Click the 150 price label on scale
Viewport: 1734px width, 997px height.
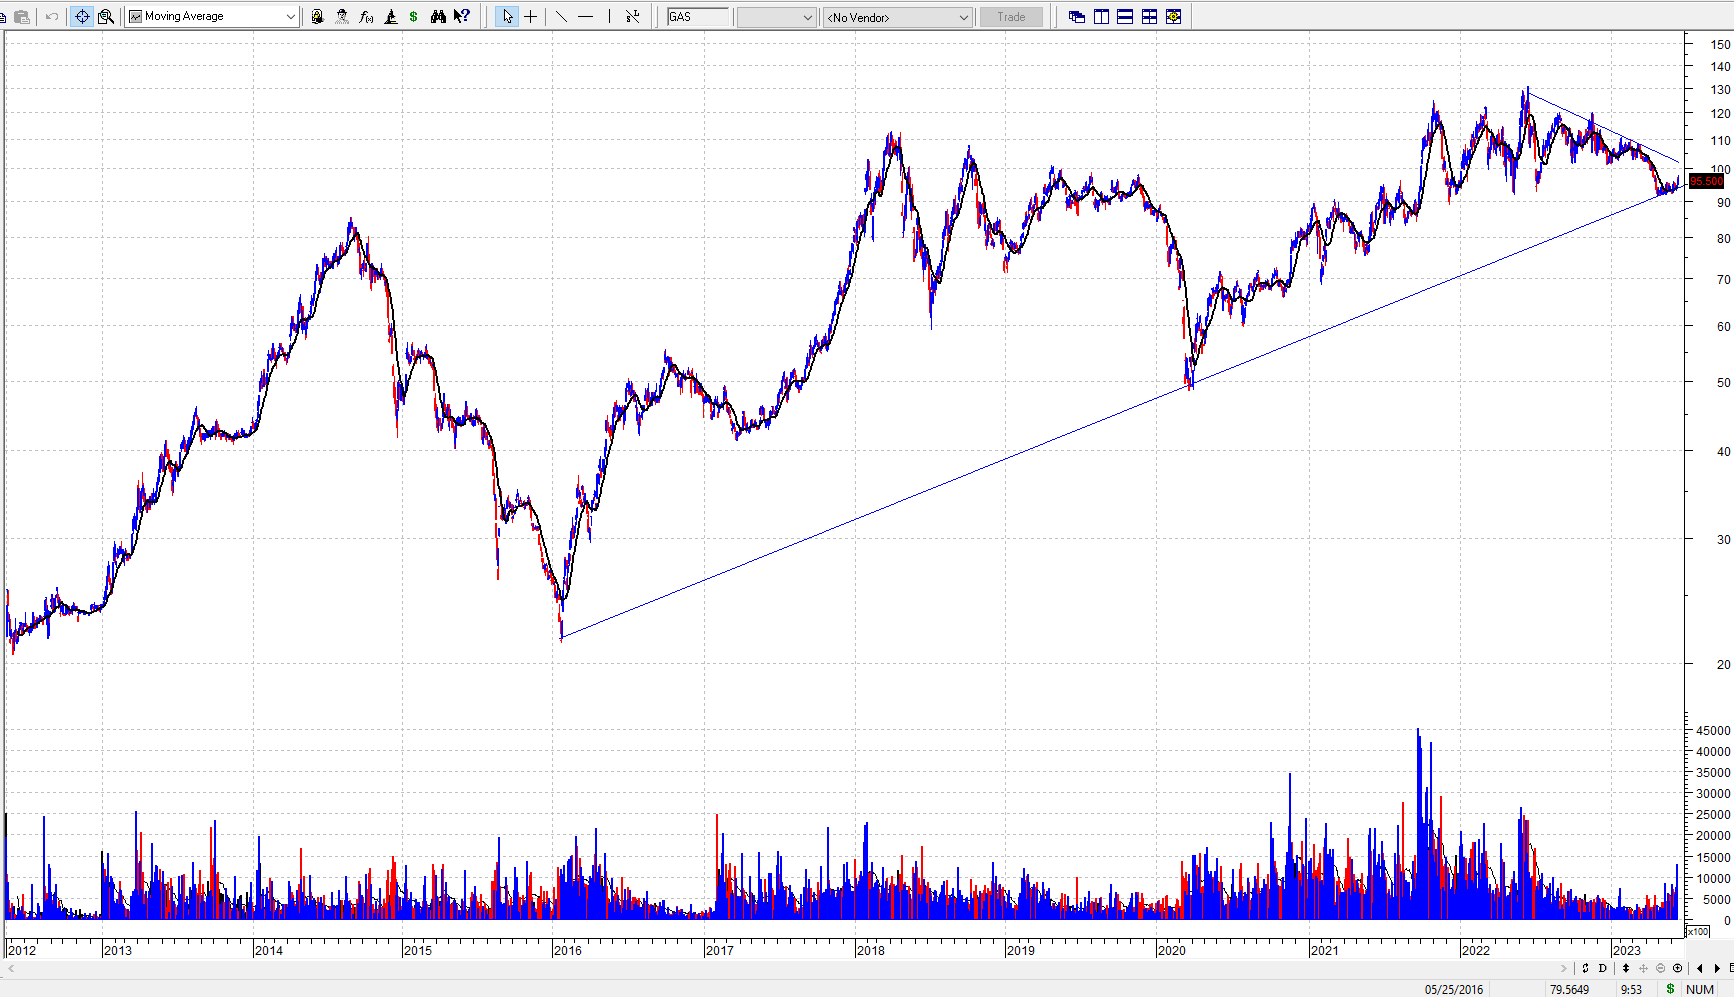coord(1720,44)
